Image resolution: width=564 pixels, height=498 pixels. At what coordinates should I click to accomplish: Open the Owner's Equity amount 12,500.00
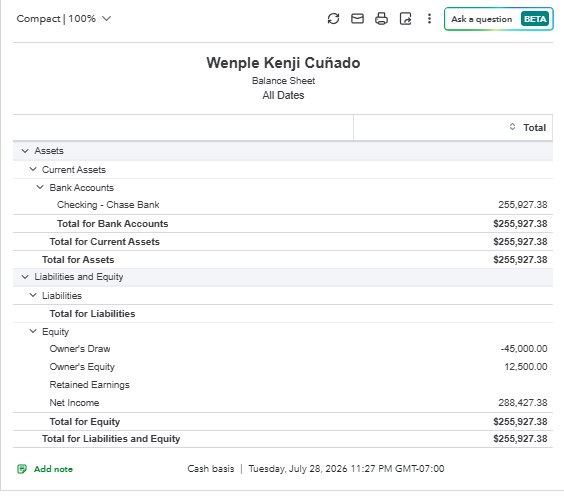point(526,366)
